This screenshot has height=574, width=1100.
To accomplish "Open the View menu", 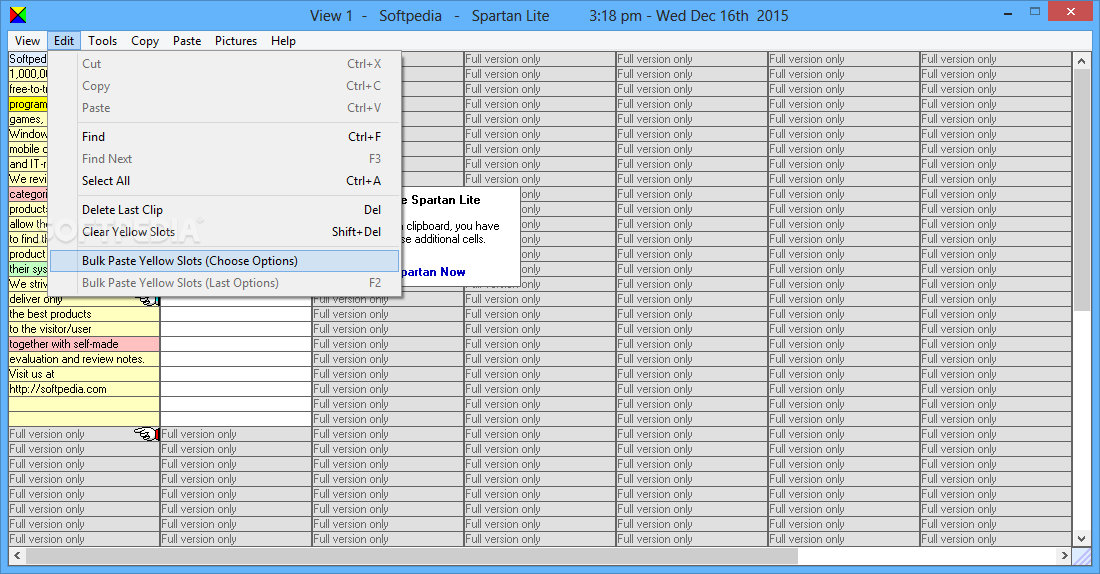I will tap(27, 41).
